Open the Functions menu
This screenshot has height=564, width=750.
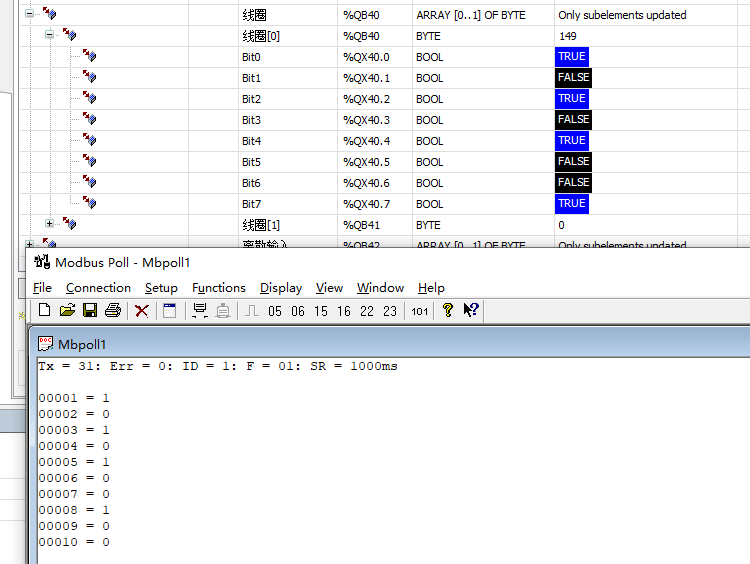(219, 288)
